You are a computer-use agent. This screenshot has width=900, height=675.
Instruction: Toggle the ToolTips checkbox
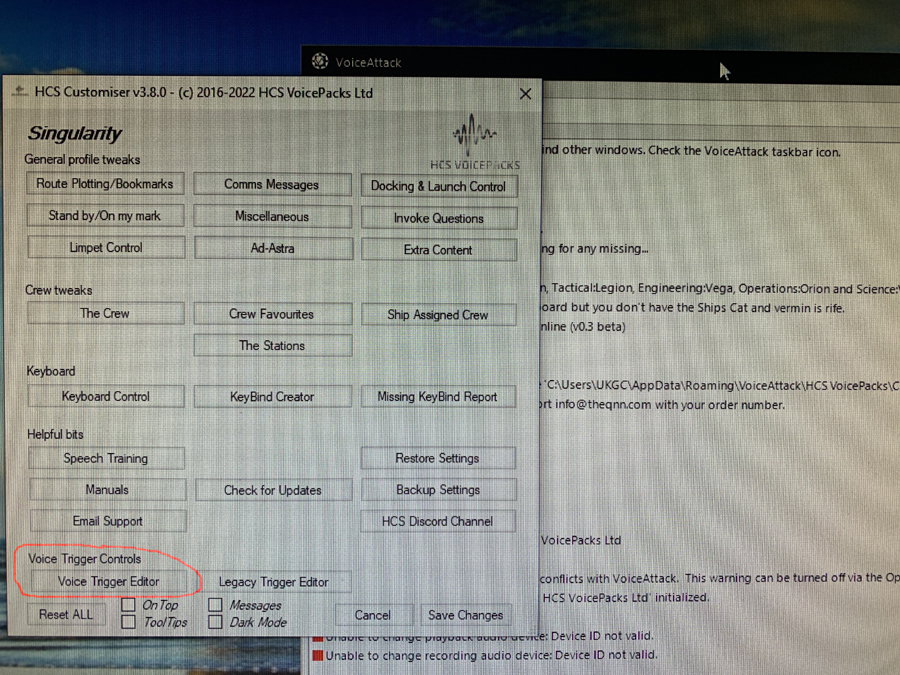[129, 622]
